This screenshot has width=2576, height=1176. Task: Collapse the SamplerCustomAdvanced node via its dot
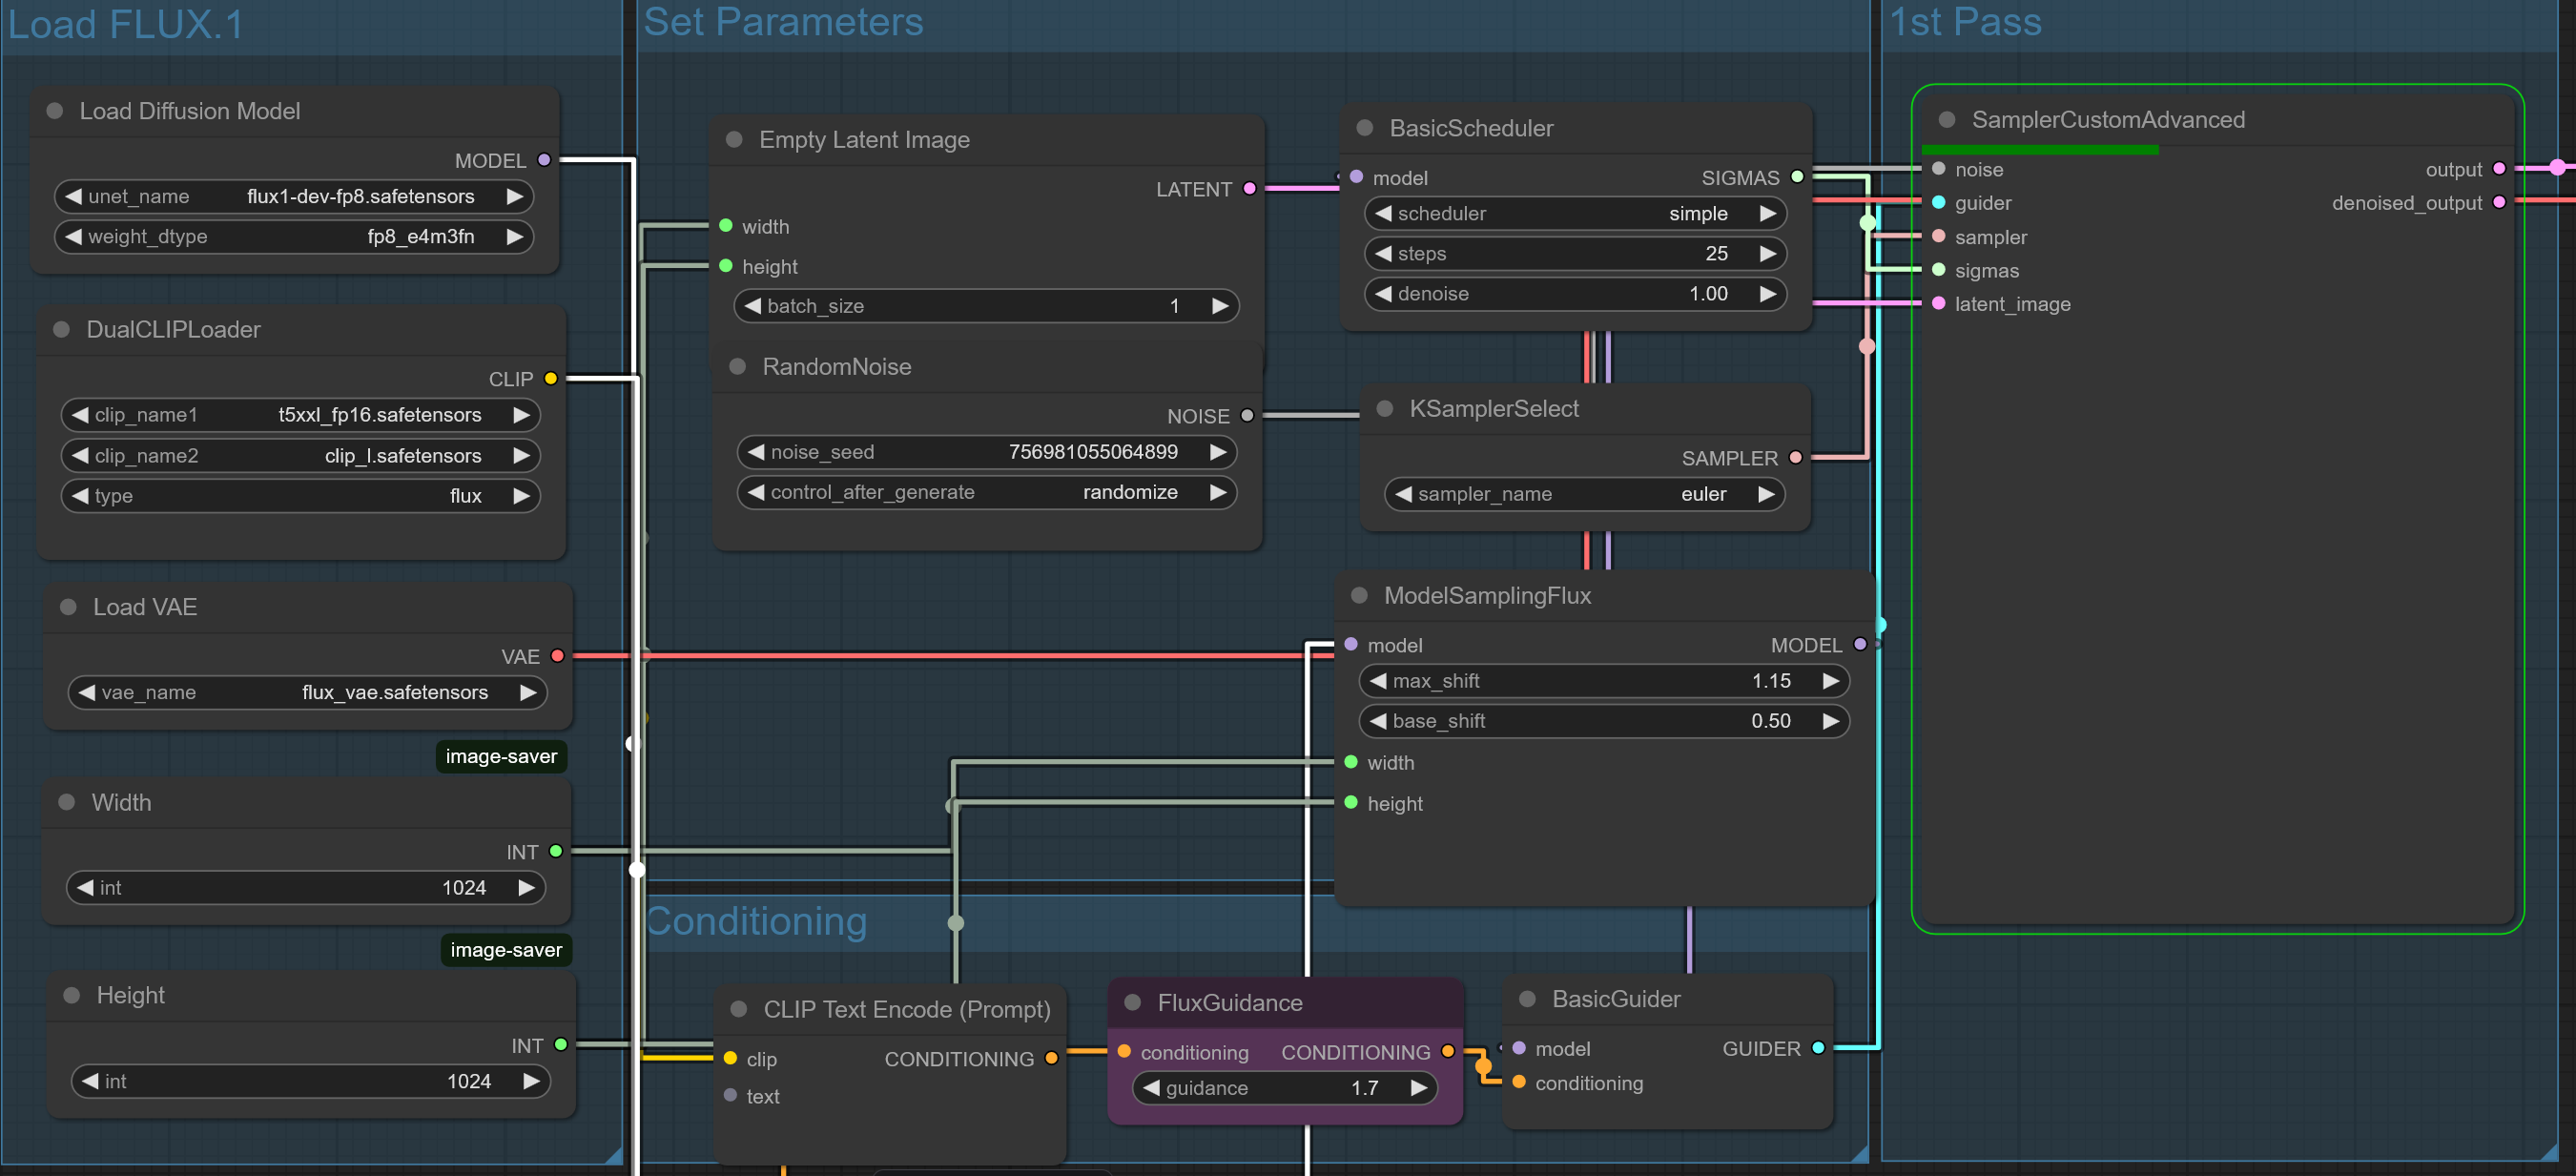point(1946,120)
